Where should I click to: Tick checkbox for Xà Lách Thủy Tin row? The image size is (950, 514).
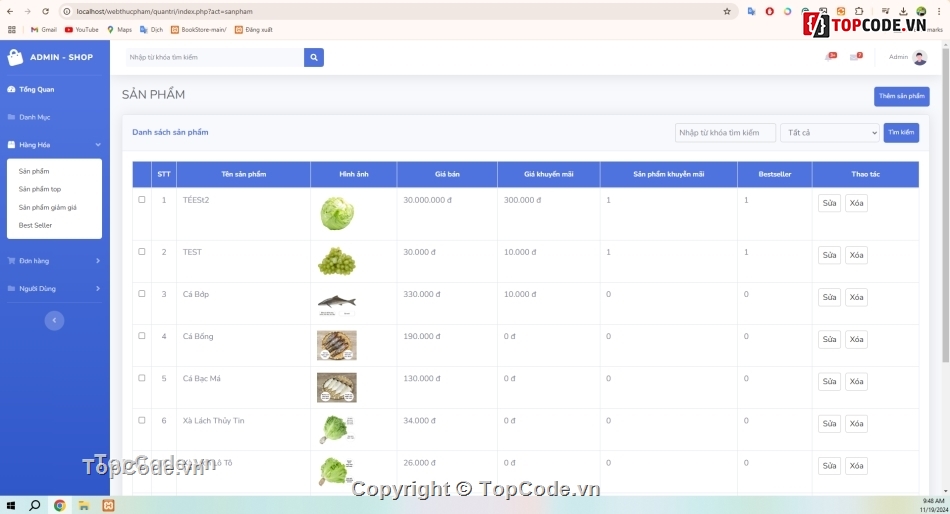[142, 420]
